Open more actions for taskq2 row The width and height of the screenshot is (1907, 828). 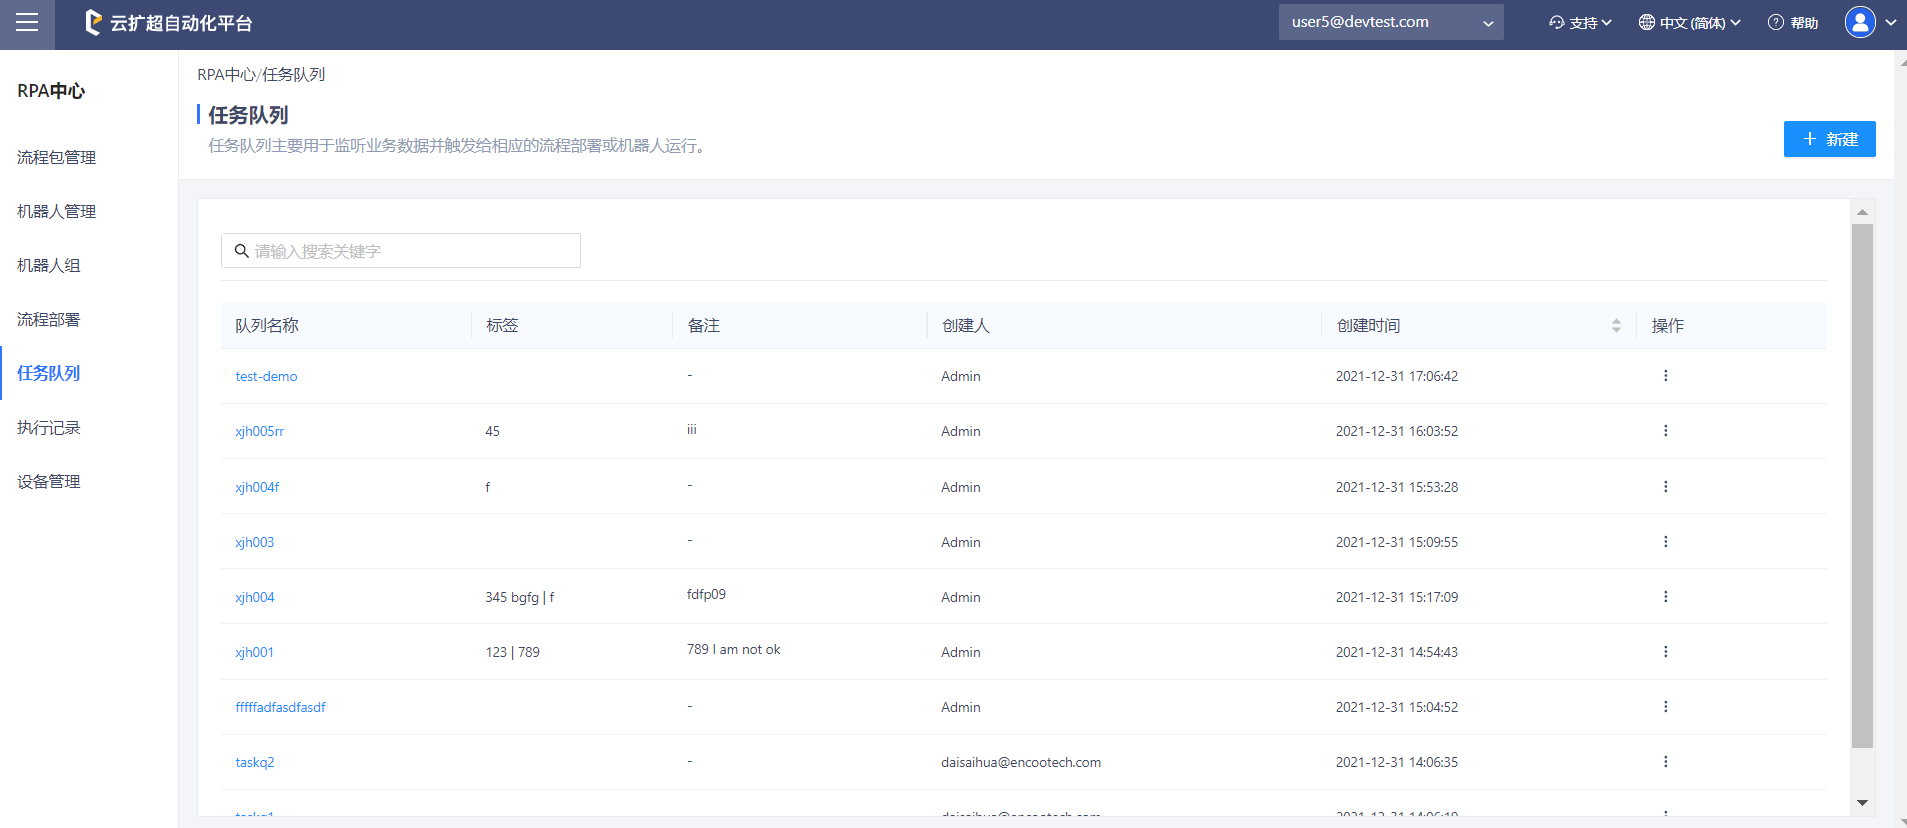pos(1665,762)
